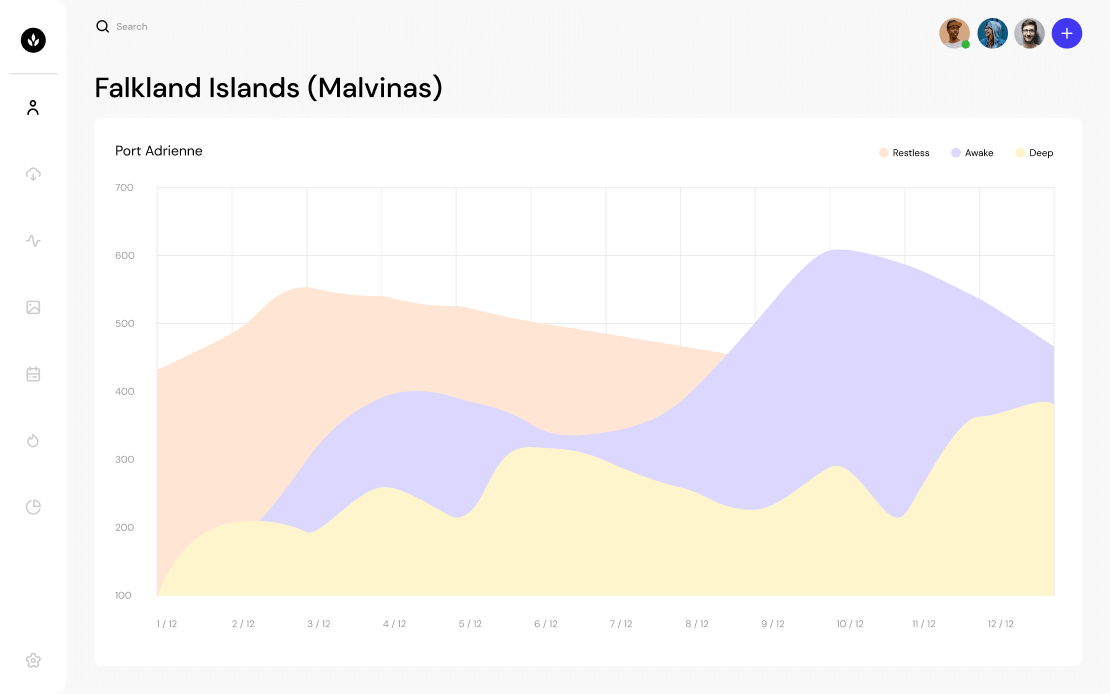This screenshot has height=694, width=1110.
Task: Open the user profile sidebar icon
Action: pos(33,108)
